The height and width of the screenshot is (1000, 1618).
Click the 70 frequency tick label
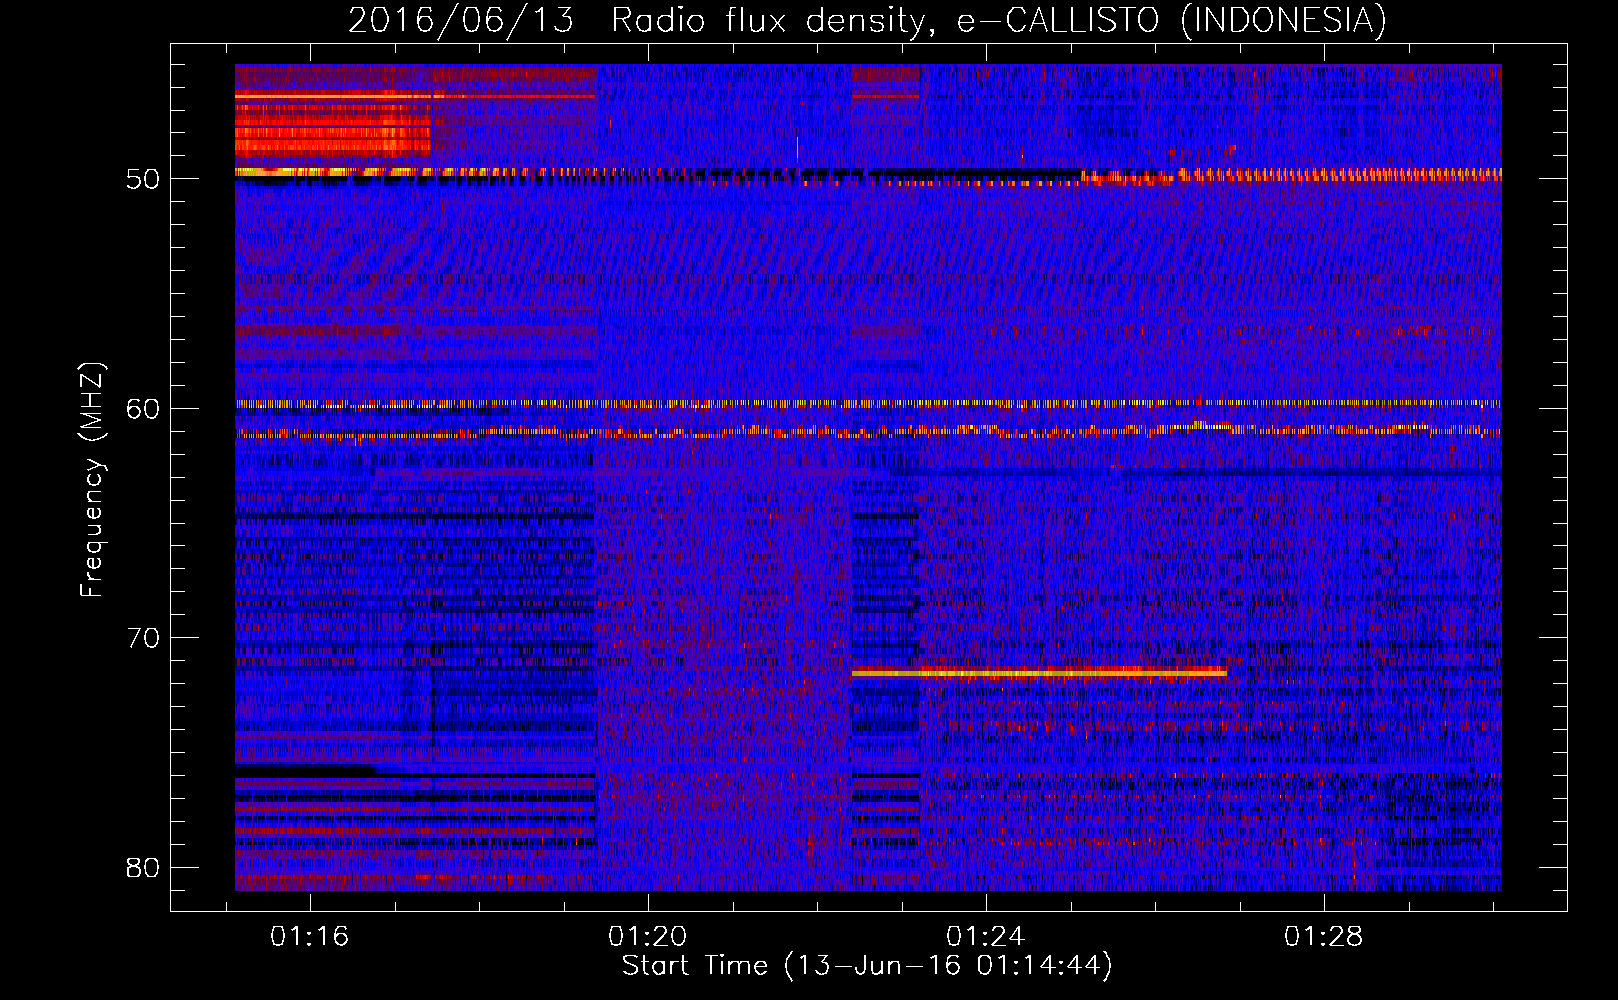pyautogui.click(x=143, y=638)
